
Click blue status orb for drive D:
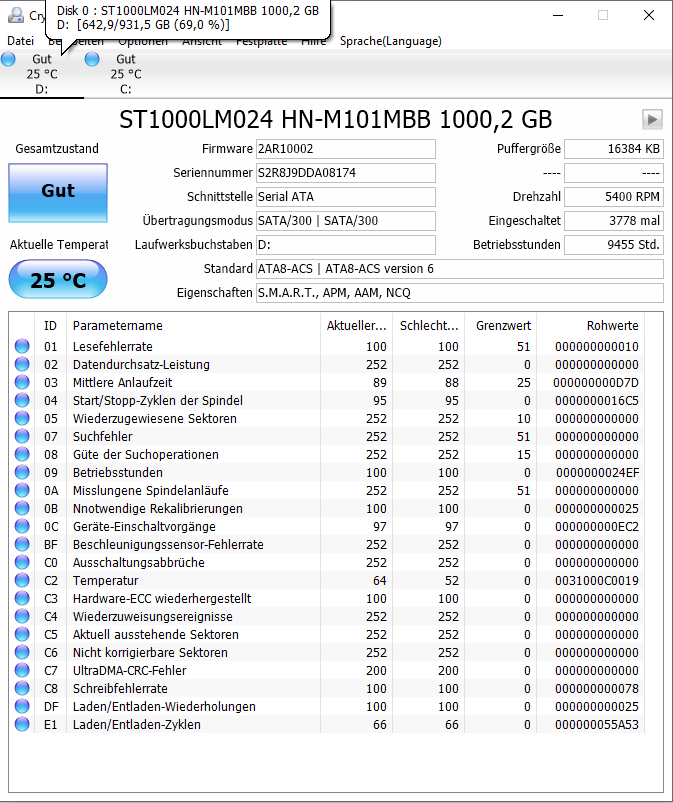point(8,59)
